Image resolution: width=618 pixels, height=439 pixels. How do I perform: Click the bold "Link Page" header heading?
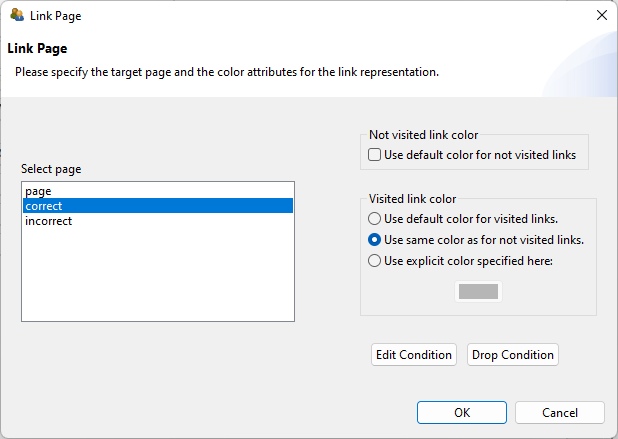pyautogui.click(x=37, y=48)
